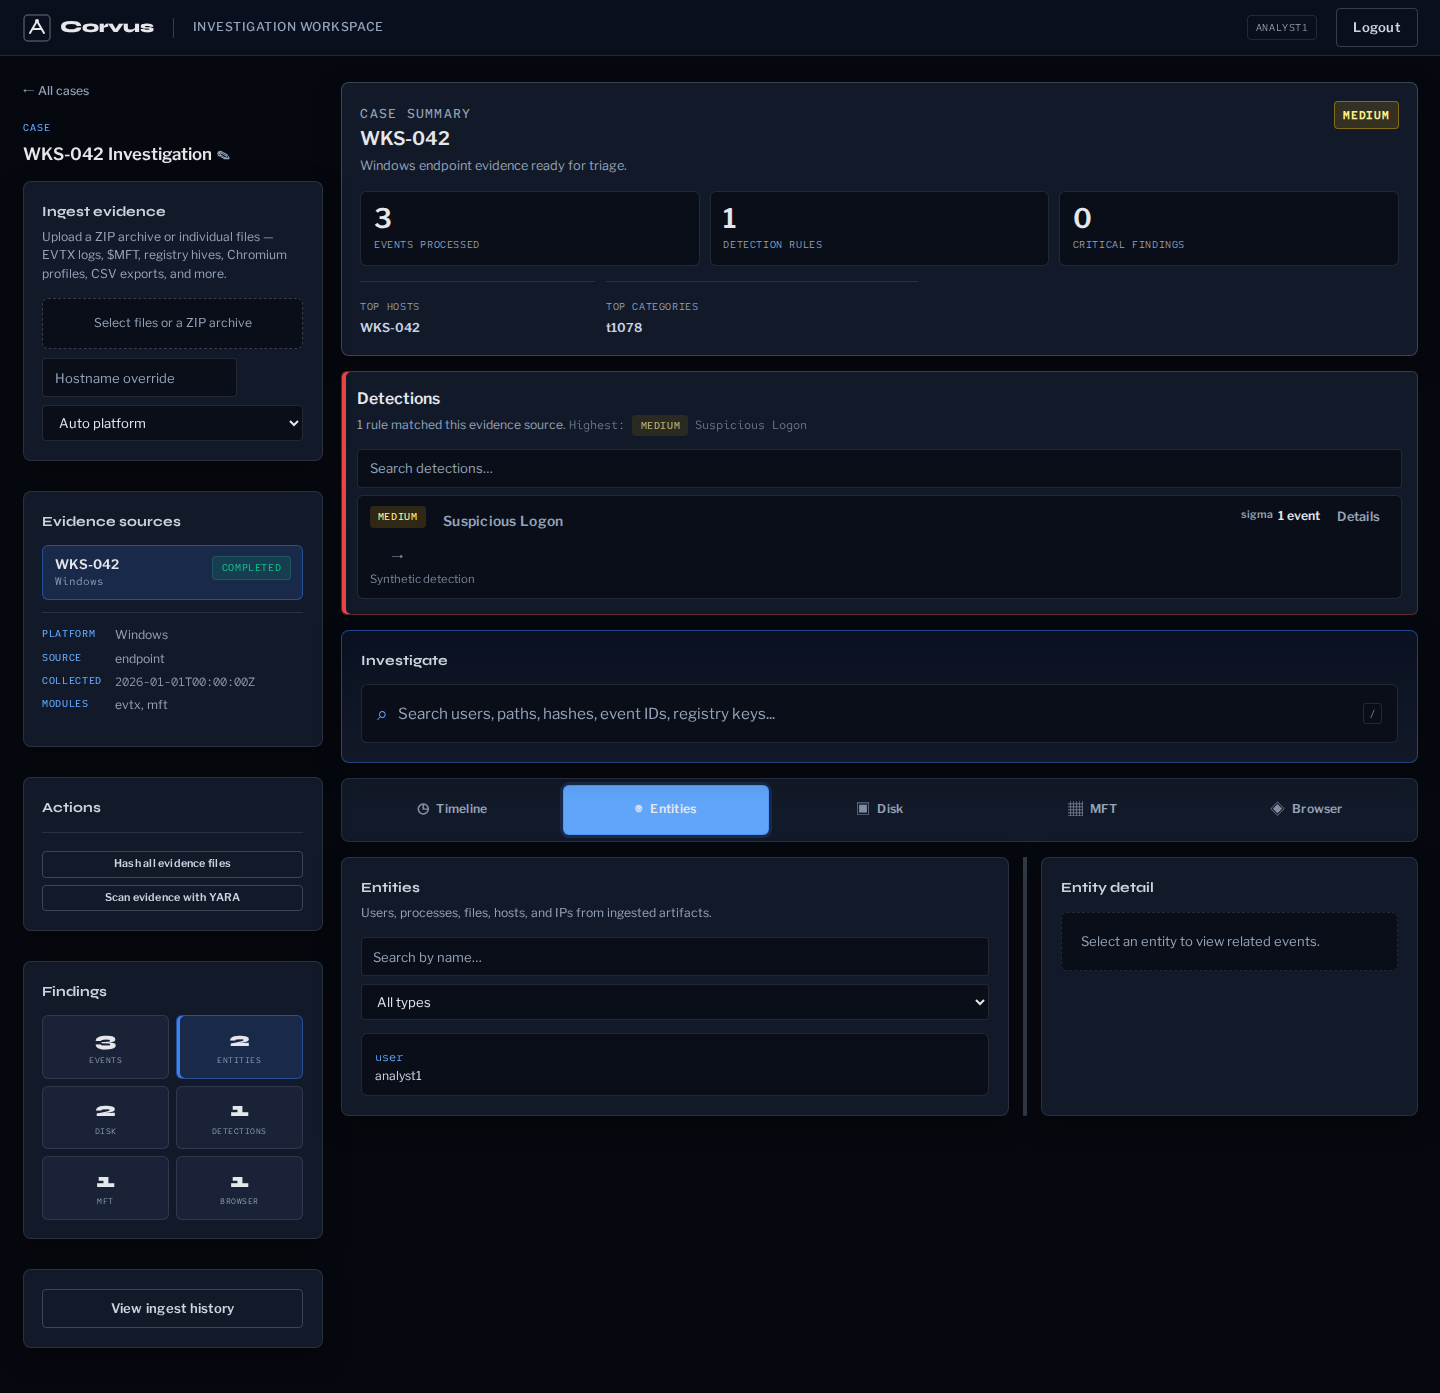Open the 1 Detections findings tile
This screenshot has height=1393, width=1440.
point(239,1117)
